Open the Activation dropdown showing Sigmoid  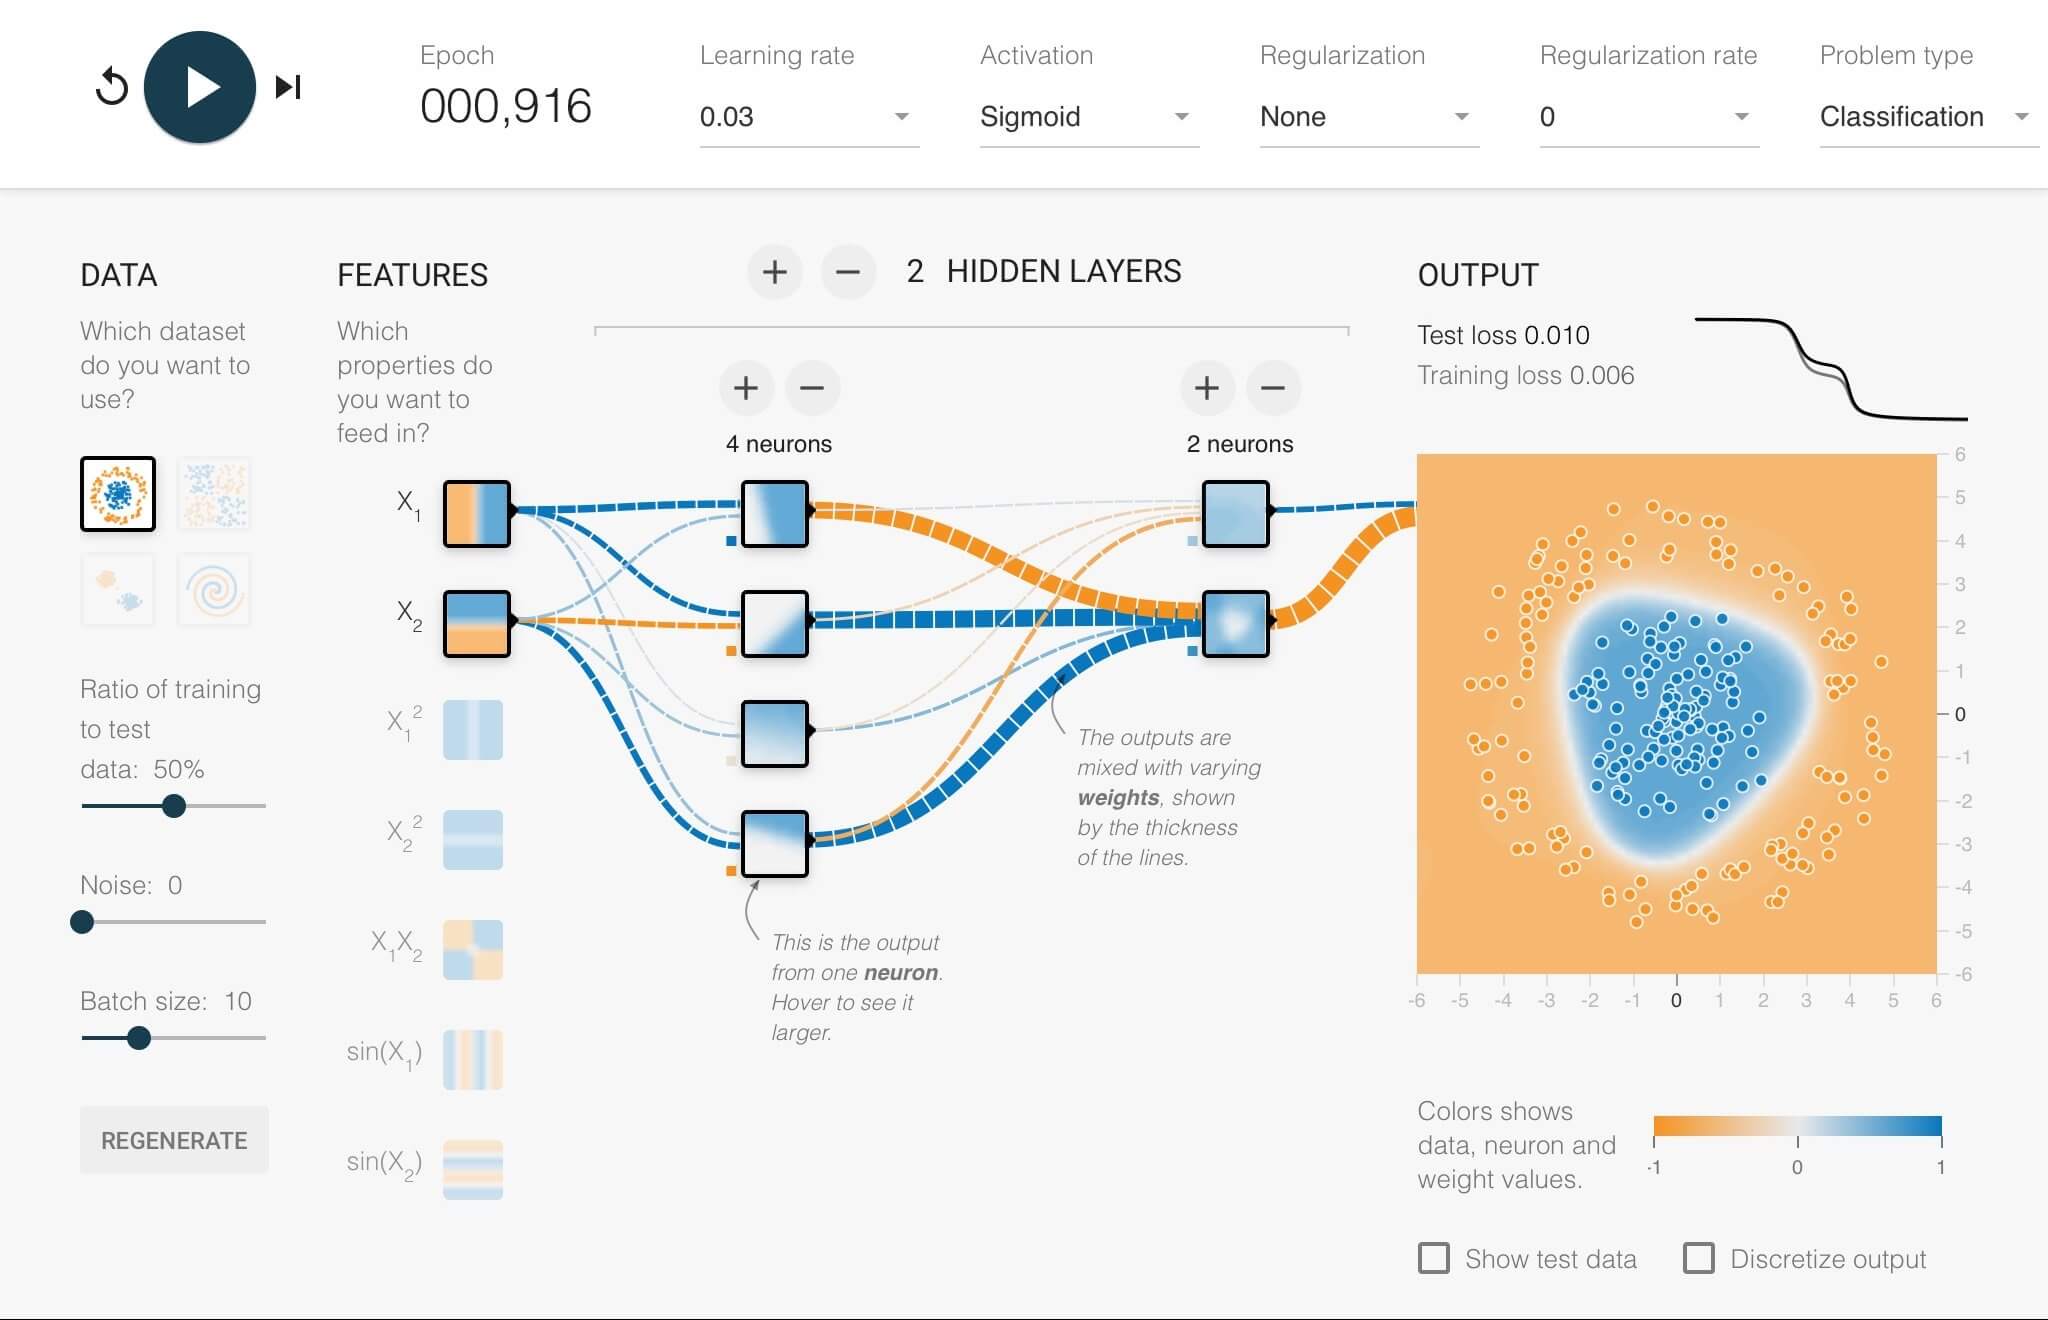pyautogui.click(x=1088, y=117)
